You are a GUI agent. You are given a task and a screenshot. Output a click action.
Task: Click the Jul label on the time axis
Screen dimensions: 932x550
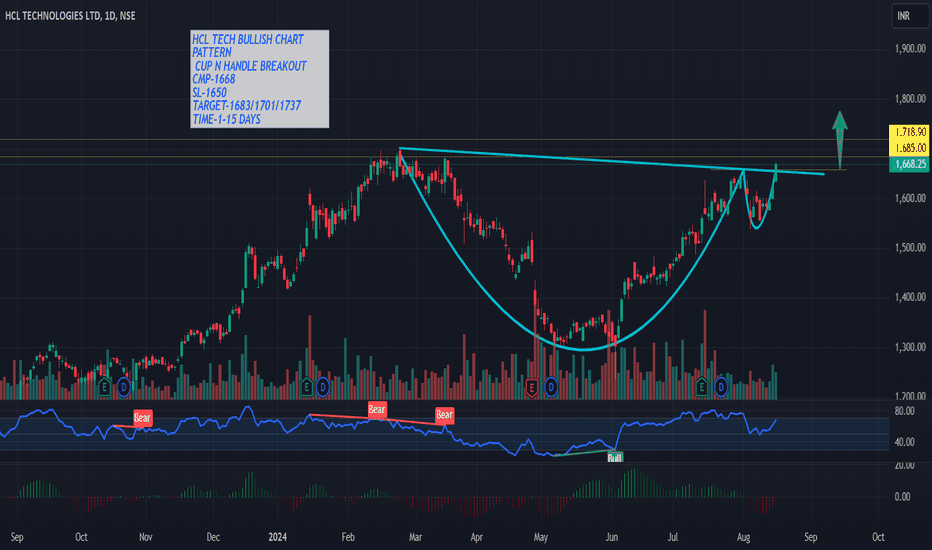[672, 537]
